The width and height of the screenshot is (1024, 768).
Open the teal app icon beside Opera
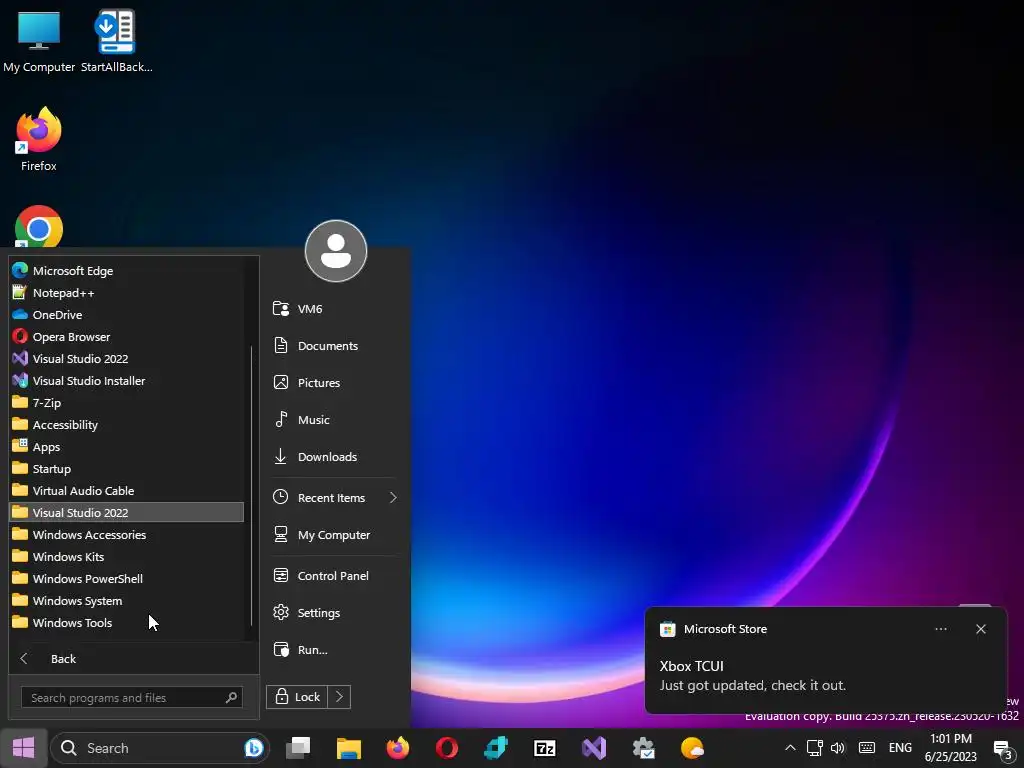[496, 748]
